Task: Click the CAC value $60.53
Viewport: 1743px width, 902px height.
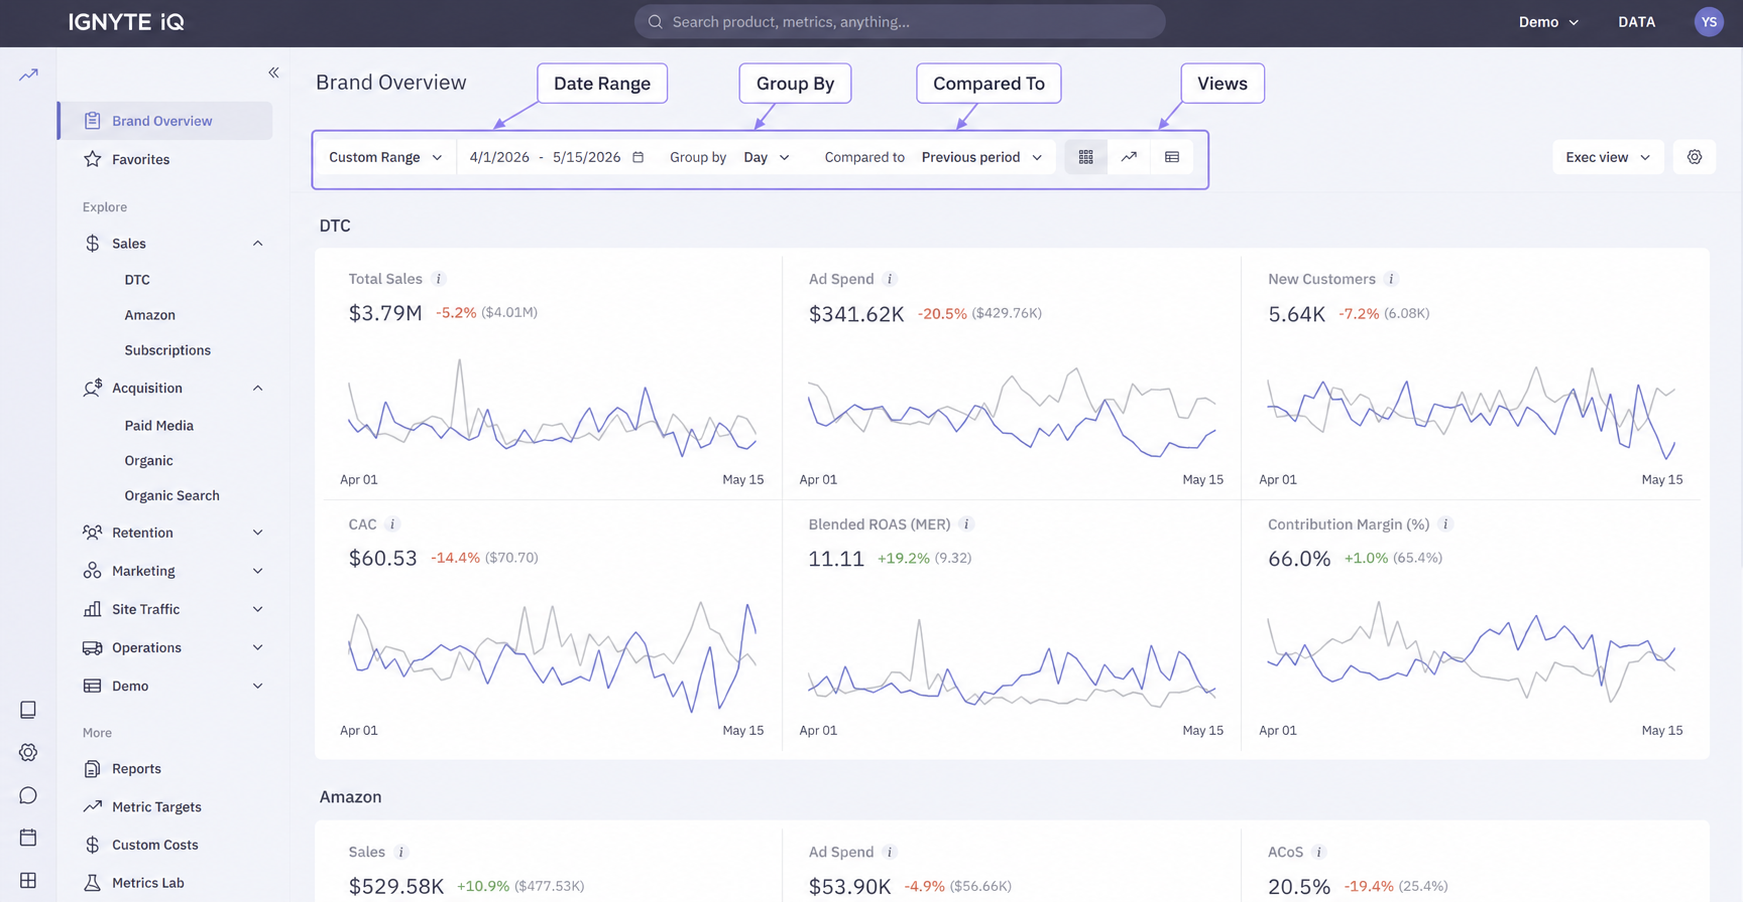Action: coord(383,558)
